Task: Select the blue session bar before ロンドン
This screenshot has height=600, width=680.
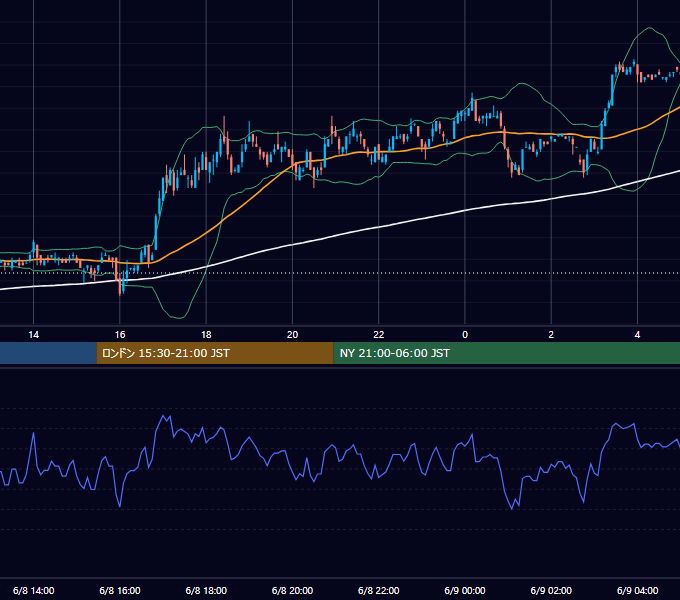Action: pyautogui.click(x=48, y=353)
